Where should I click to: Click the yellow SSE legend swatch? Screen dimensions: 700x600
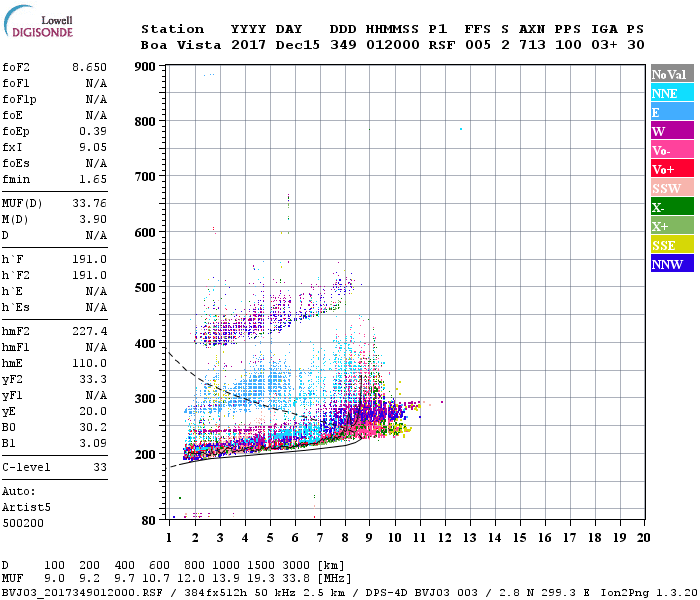(x=670, y=245)
